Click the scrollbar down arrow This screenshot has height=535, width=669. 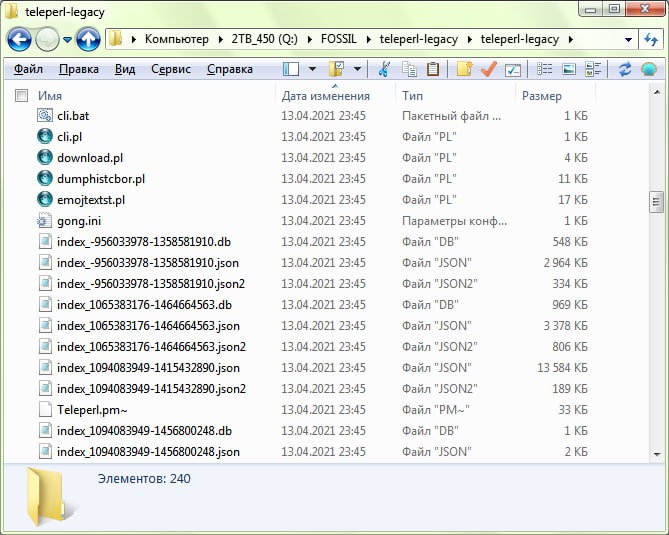click(x=656, y=454)
